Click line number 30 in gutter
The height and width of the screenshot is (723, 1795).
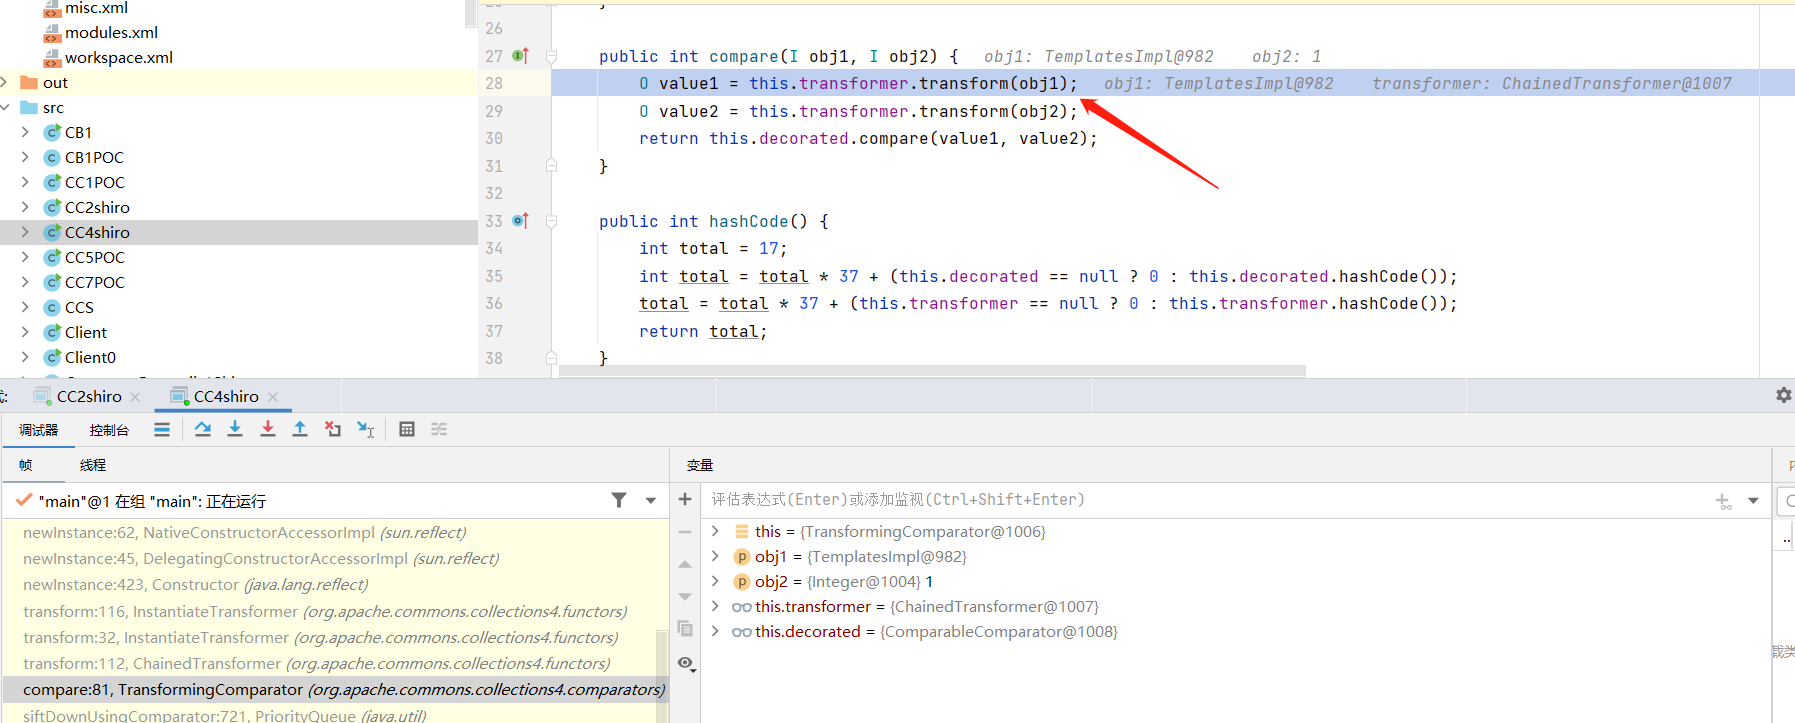point(494,138)
